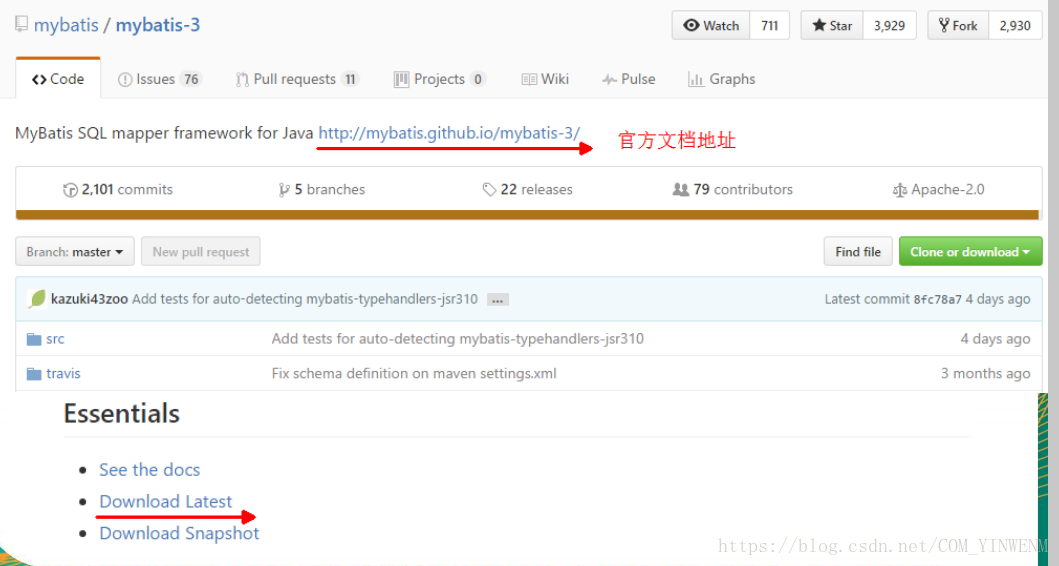The image size is (1059, 566).
Task: Expand the Clone or download dropdown
Action: [x=971, y=251]
